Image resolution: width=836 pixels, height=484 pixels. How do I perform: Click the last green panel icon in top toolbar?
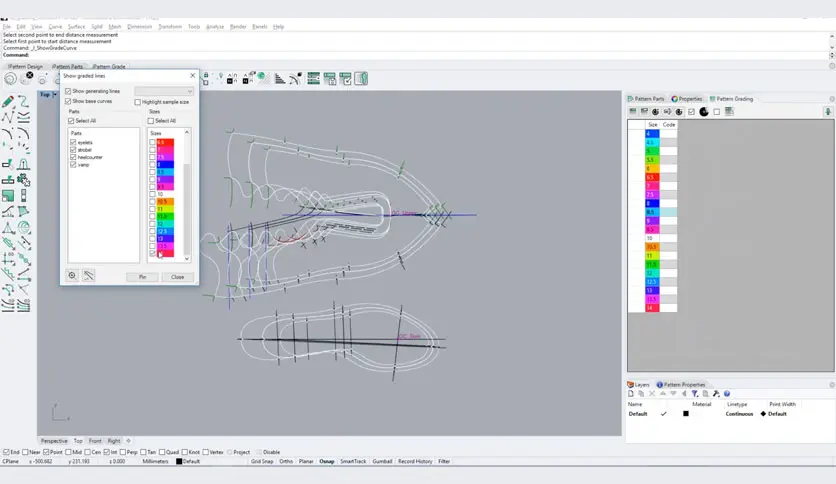pos(361,78)
